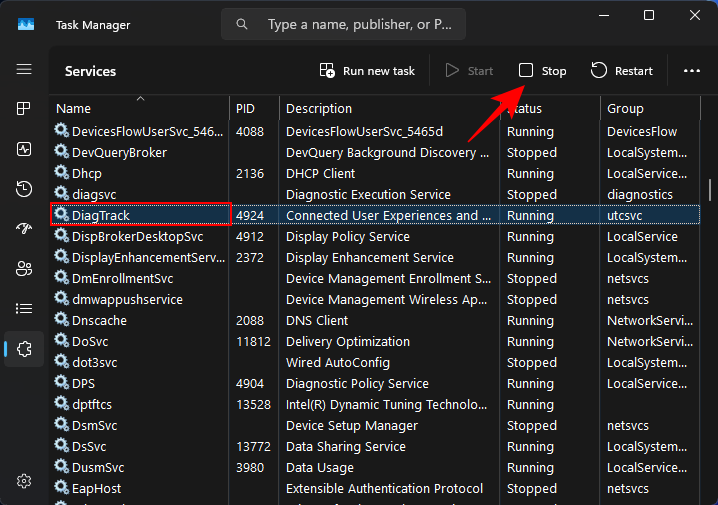This screenshot has width=718, height=505.
Task: Click PID 13528 cell
Action: click(253, 405)
